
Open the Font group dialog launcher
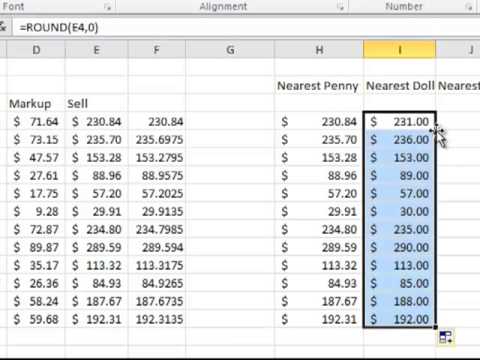point(108,7)
